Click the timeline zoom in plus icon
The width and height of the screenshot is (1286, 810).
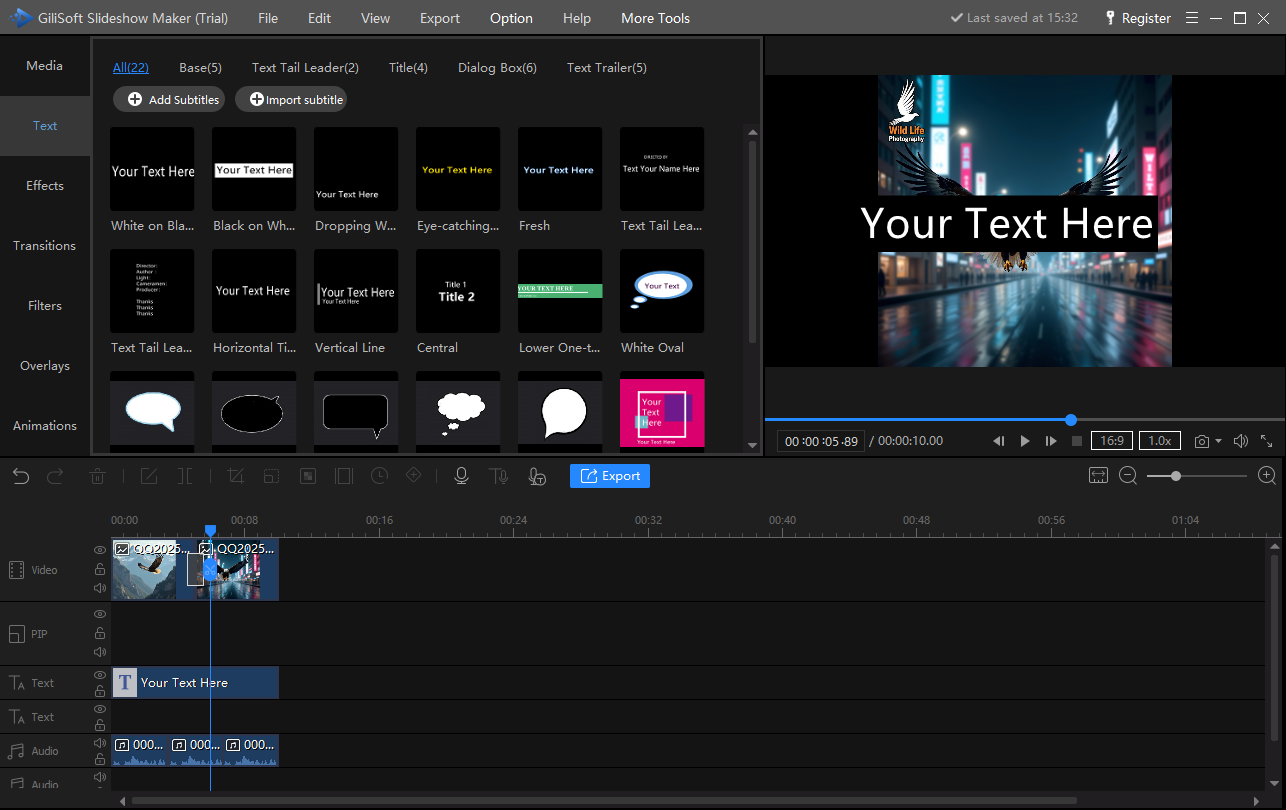coord(1267,476)
